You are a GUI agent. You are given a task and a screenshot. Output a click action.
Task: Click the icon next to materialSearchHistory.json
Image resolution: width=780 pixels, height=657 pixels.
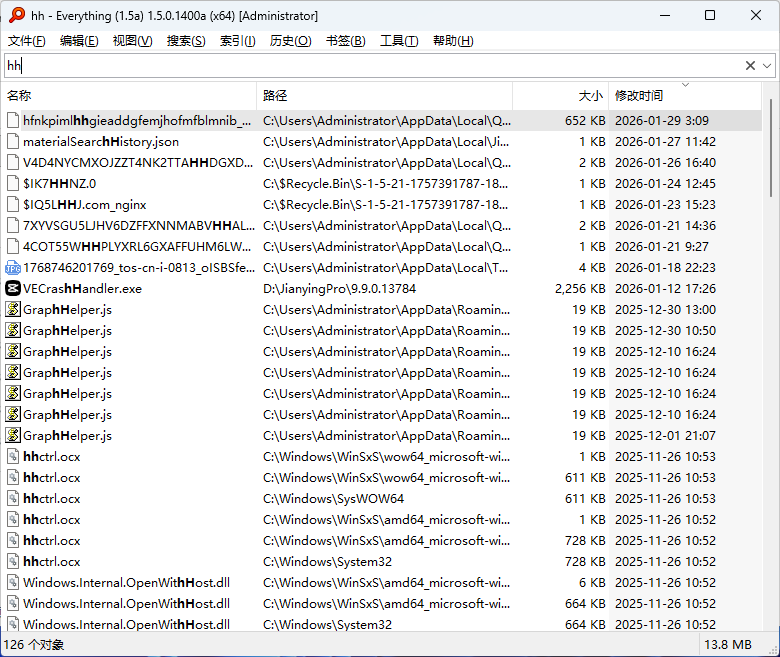13,142
